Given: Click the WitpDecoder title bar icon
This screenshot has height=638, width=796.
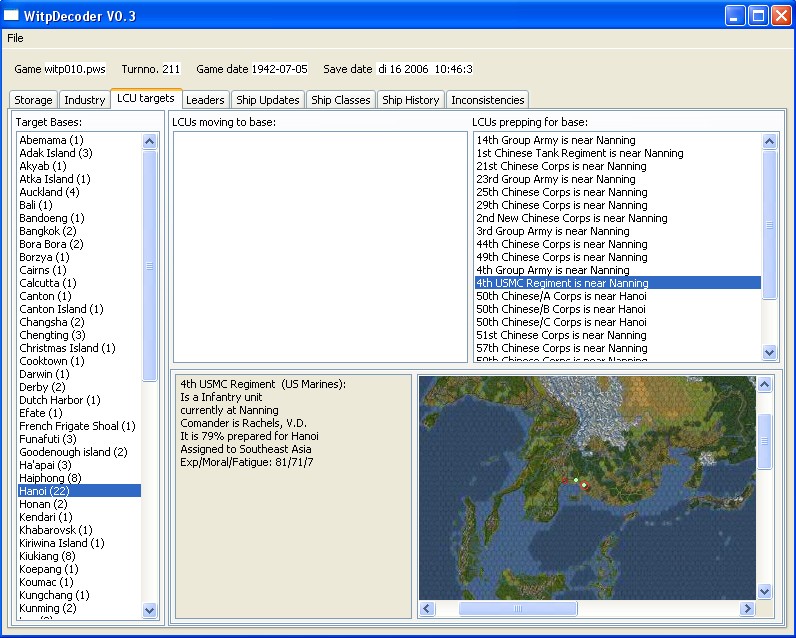Looking at the screenshot, I should [x=12, y=15].
